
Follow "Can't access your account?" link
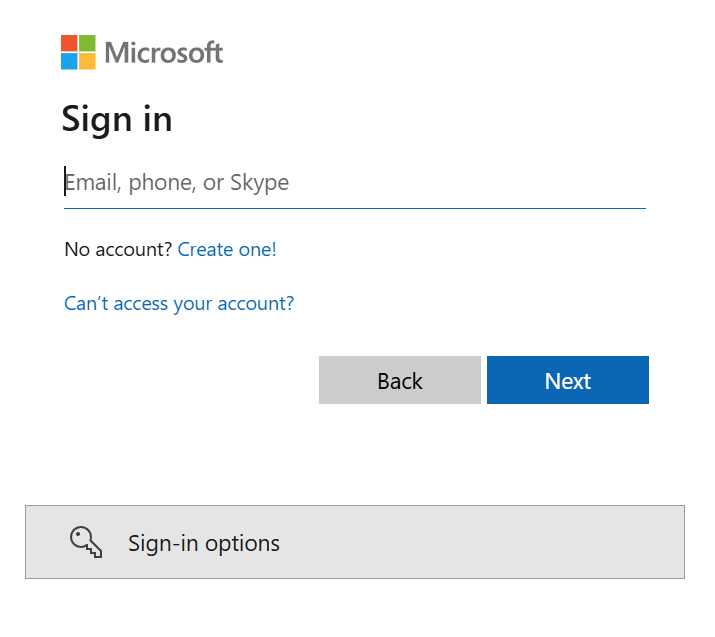(x=179, y=303)
